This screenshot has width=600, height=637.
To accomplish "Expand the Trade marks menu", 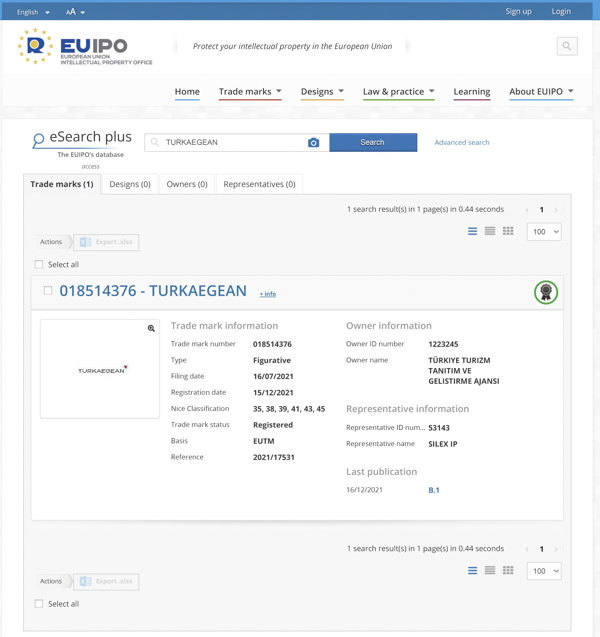I will pyautogui.click(x=250, y=92).
